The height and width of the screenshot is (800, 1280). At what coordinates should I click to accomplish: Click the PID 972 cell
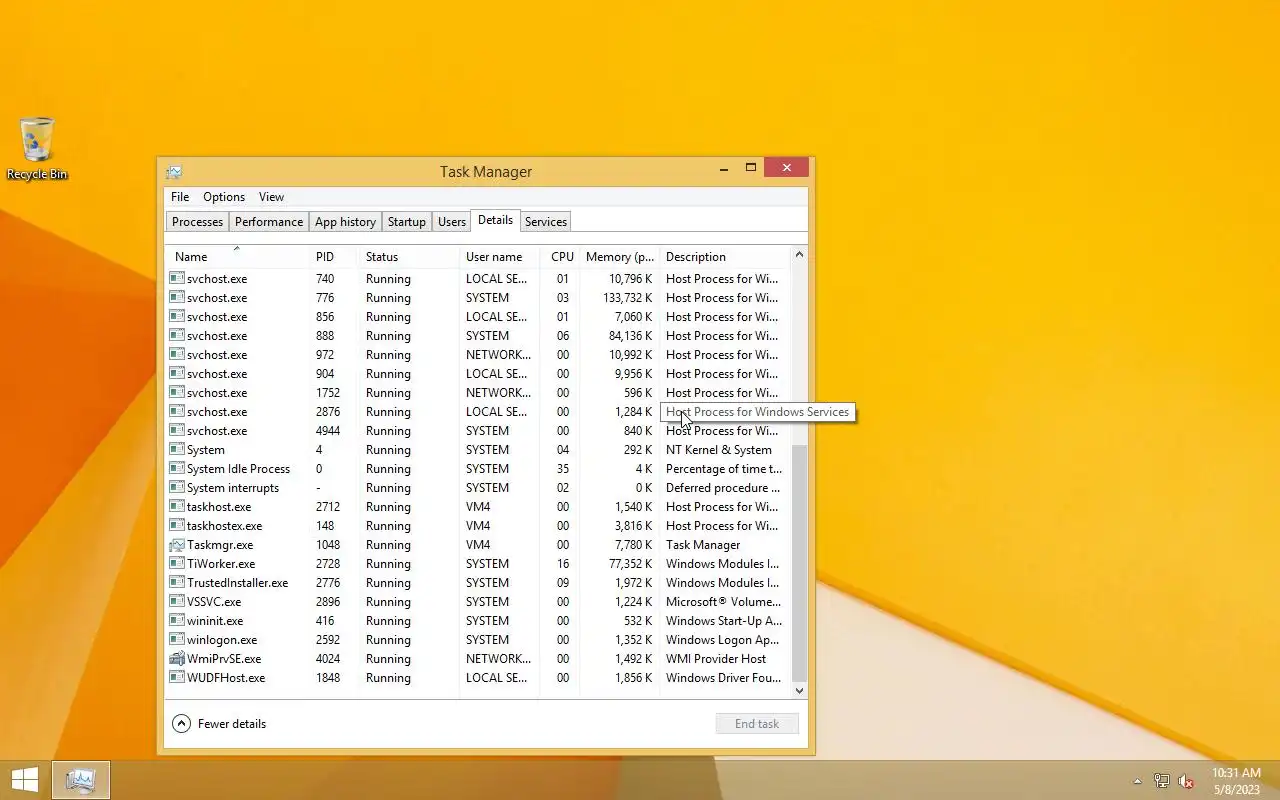point(325,355)
